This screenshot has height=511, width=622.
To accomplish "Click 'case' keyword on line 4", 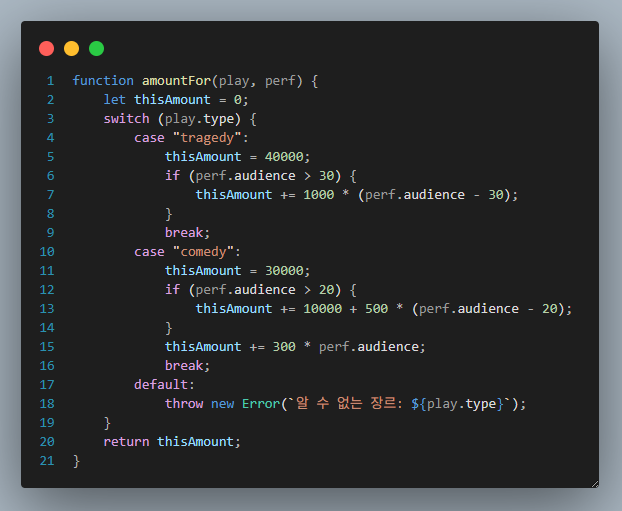I will 149,138.
